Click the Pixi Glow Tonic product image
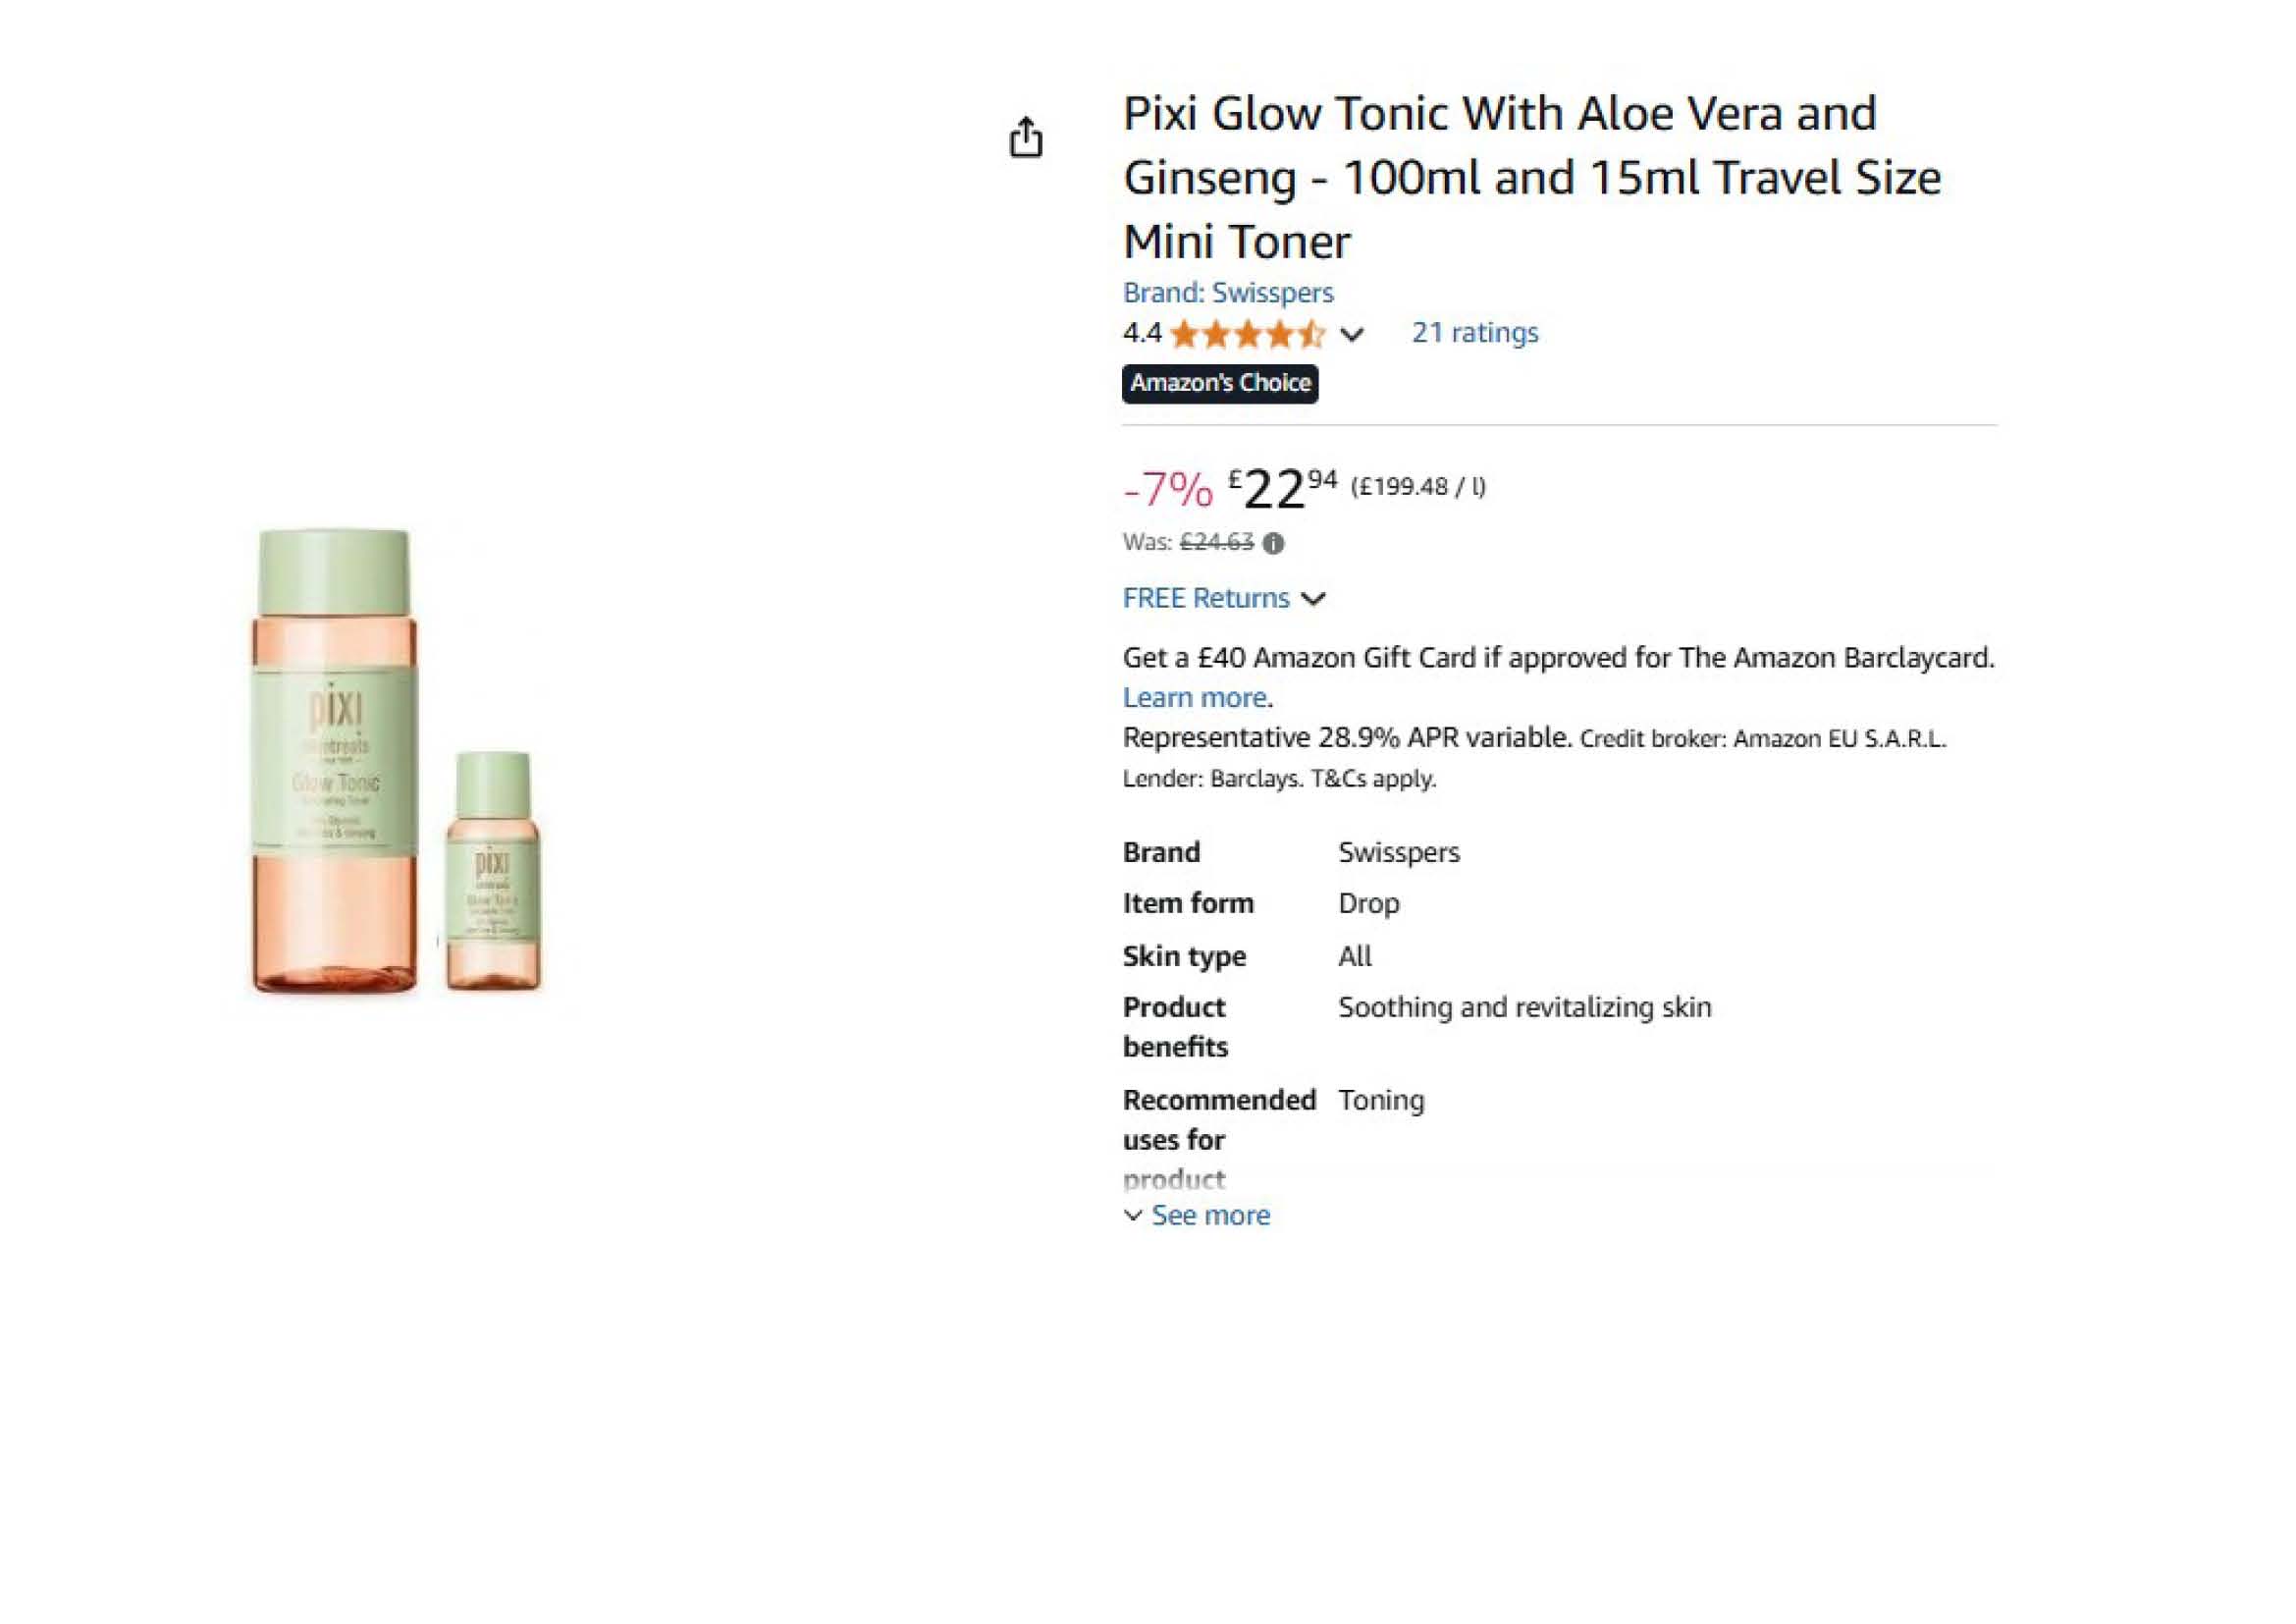The height and width of the screenshot is (1624, 2296). [396, 761]
